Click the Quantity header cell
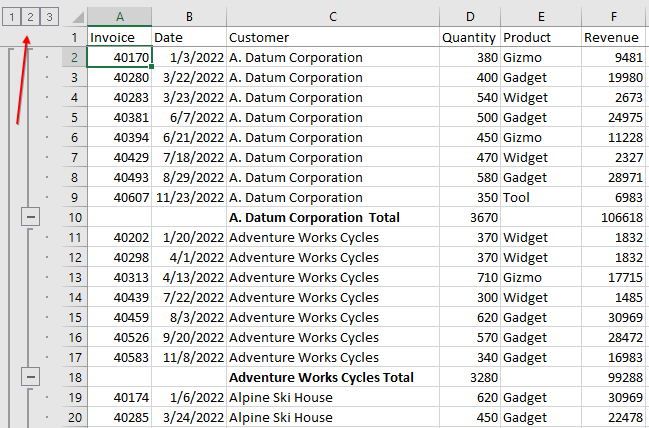Image resolution: width=649 pixels, height=428 pixels. click(x=470, y=37)
